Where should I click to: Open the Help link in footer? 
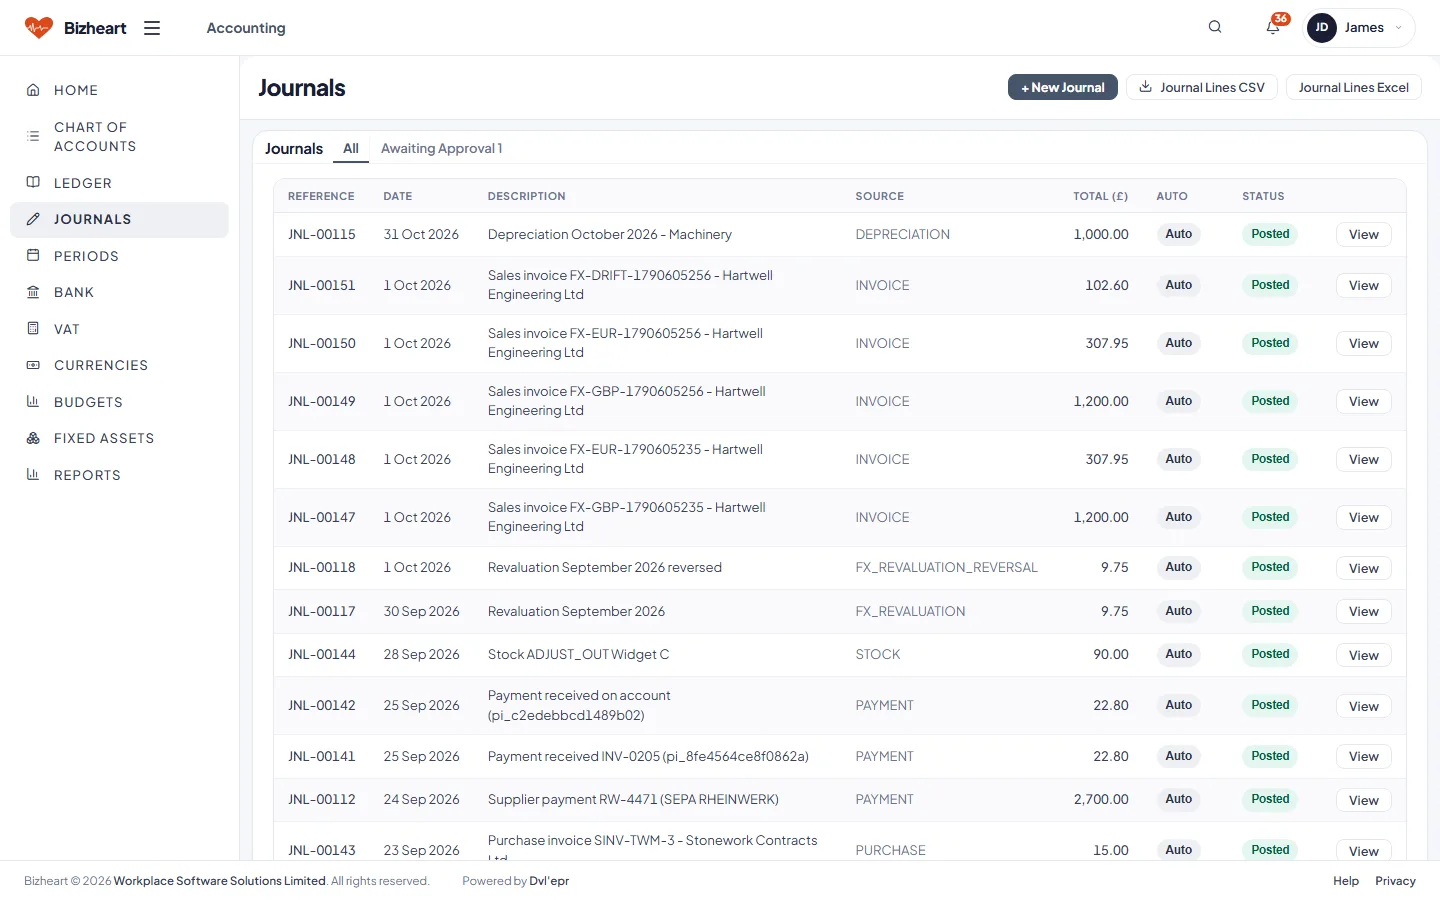[x=1346, y=881]
